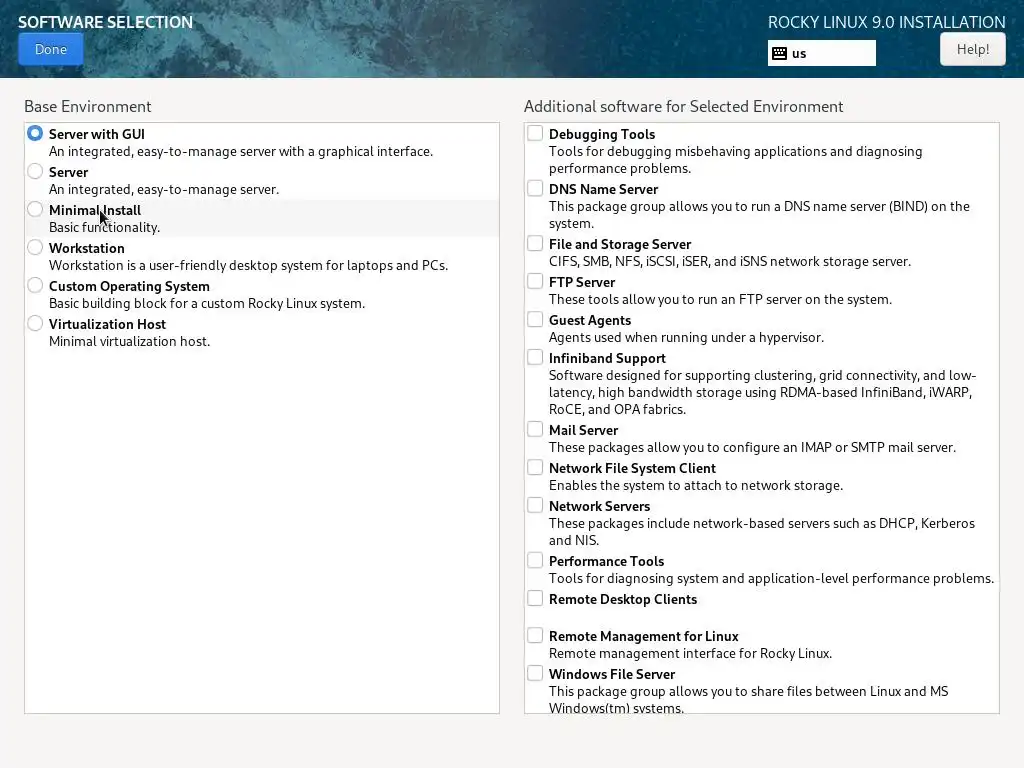Enable the Performance Tools checkbox
This screenshot has height=768, width=1024.
[535, 560]
